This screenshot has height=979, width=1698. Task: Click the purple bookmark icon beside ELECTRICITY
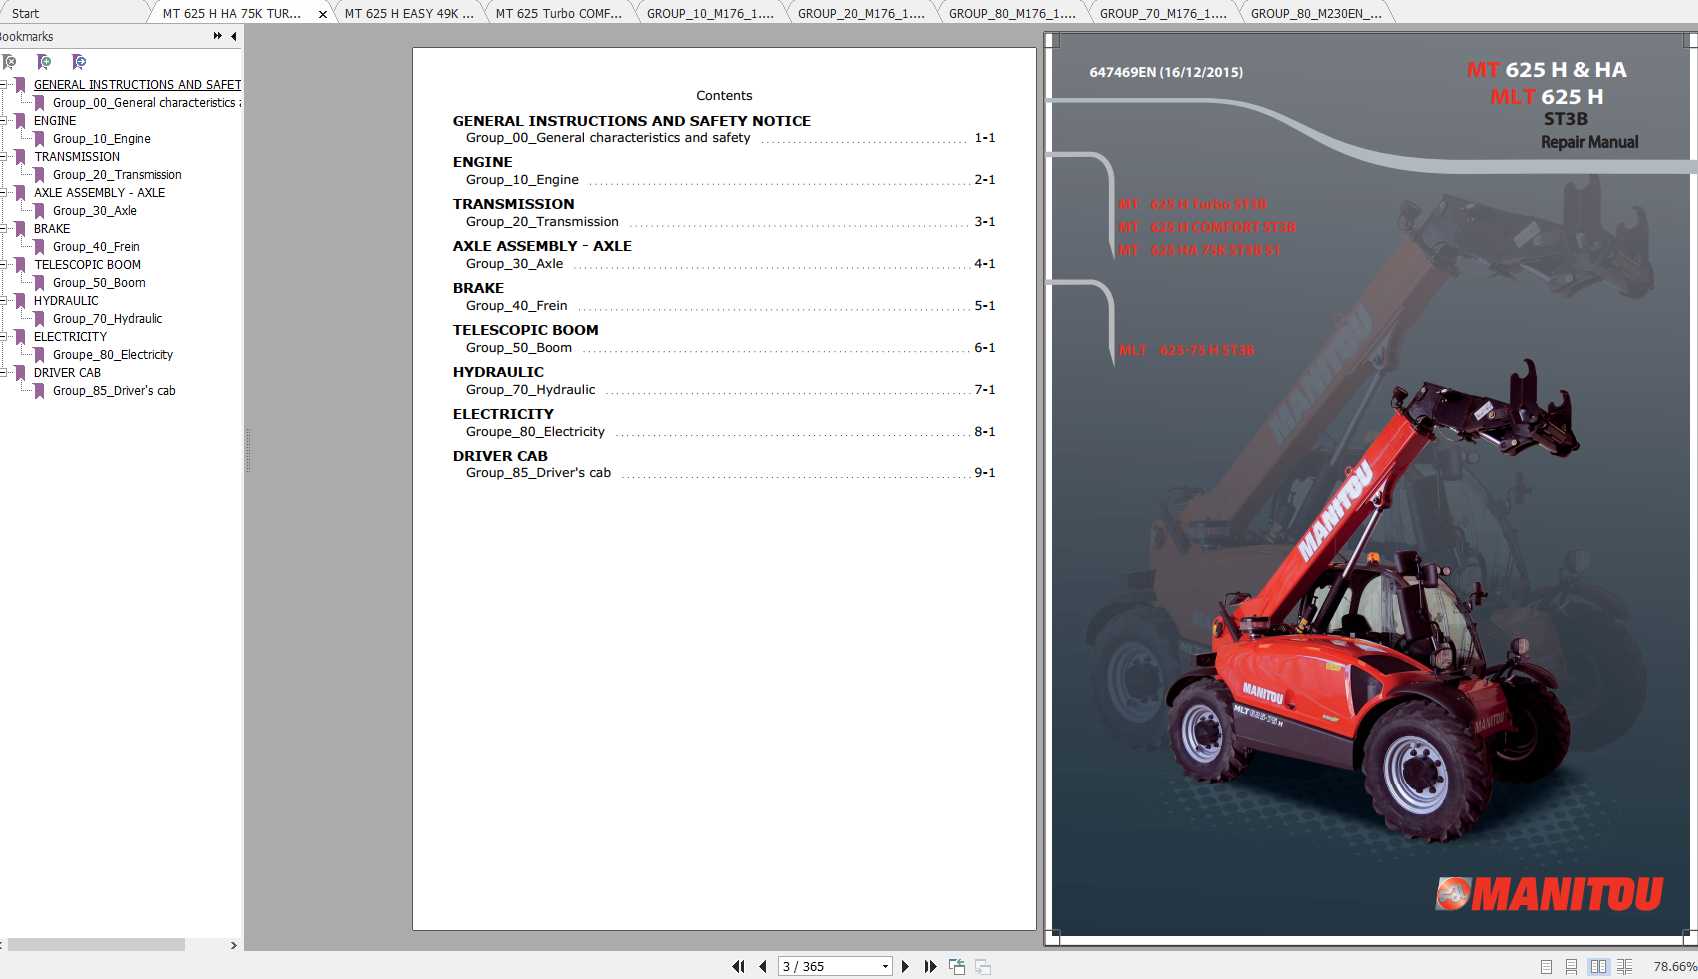[20, 337]
